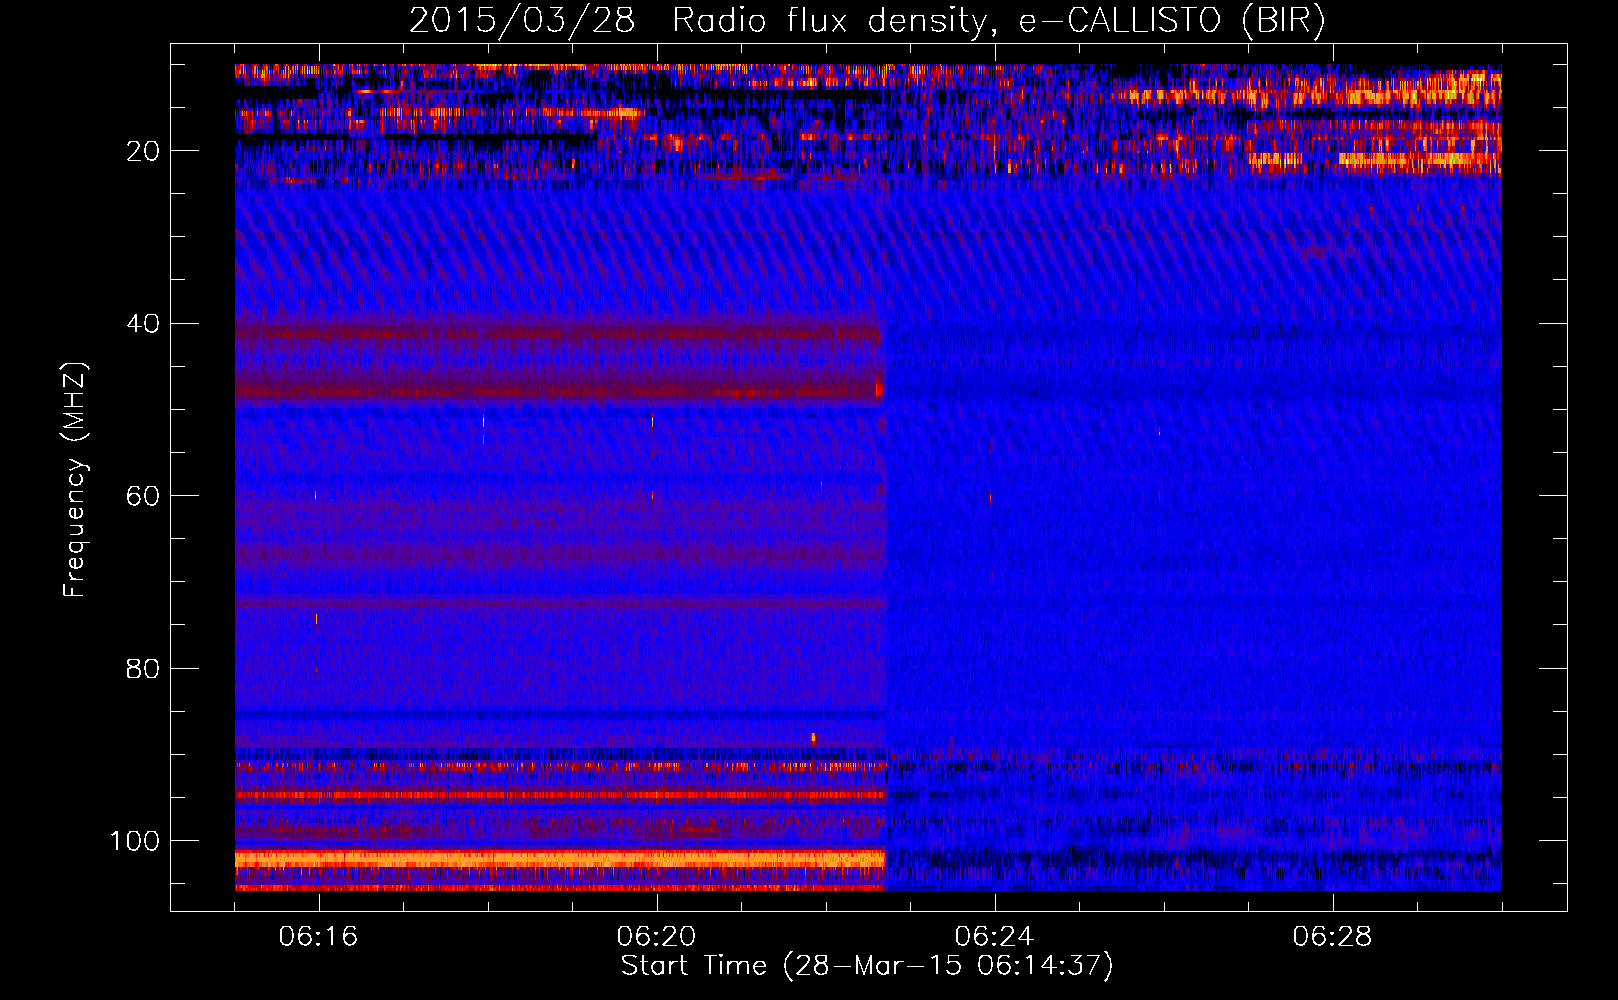Click the 60 frequency tick label
This screenshot has height=1000, width=1618.
point(143,496)
